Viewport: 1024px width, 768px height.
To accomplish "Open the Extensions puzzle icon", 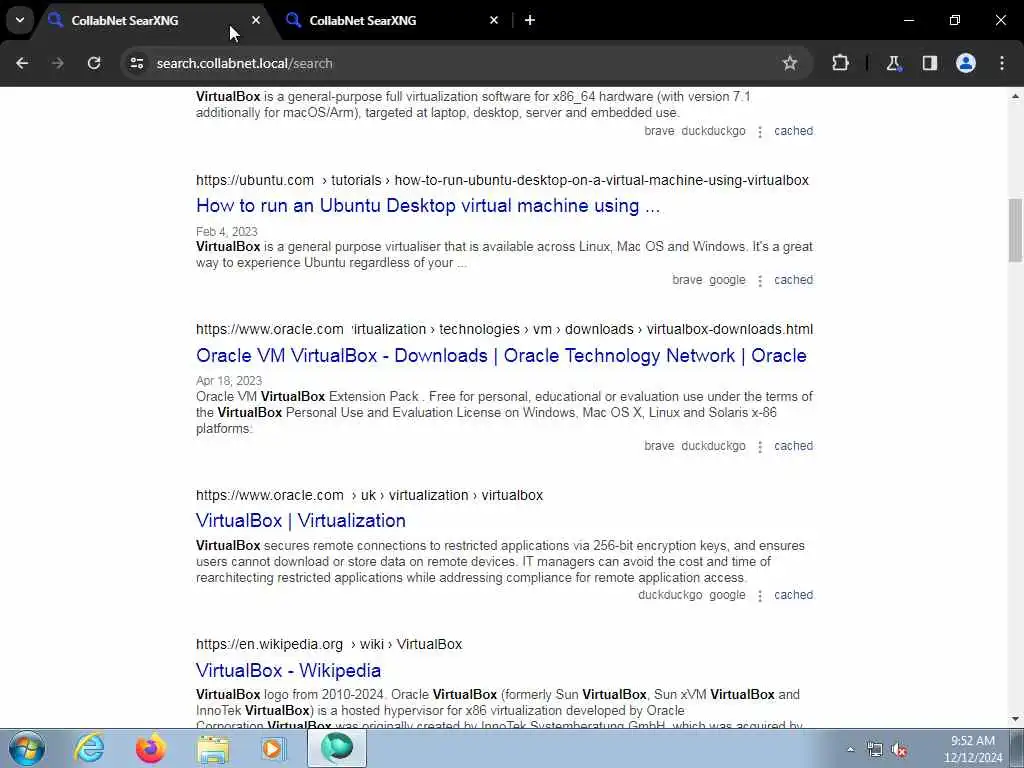I will (x=840, y=63).
